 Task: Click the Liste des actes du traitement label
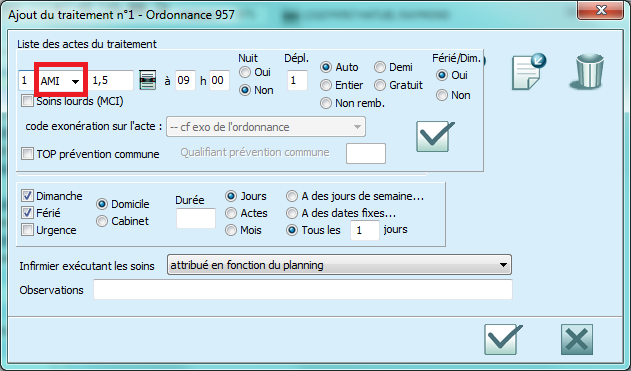tap(87, 44)
